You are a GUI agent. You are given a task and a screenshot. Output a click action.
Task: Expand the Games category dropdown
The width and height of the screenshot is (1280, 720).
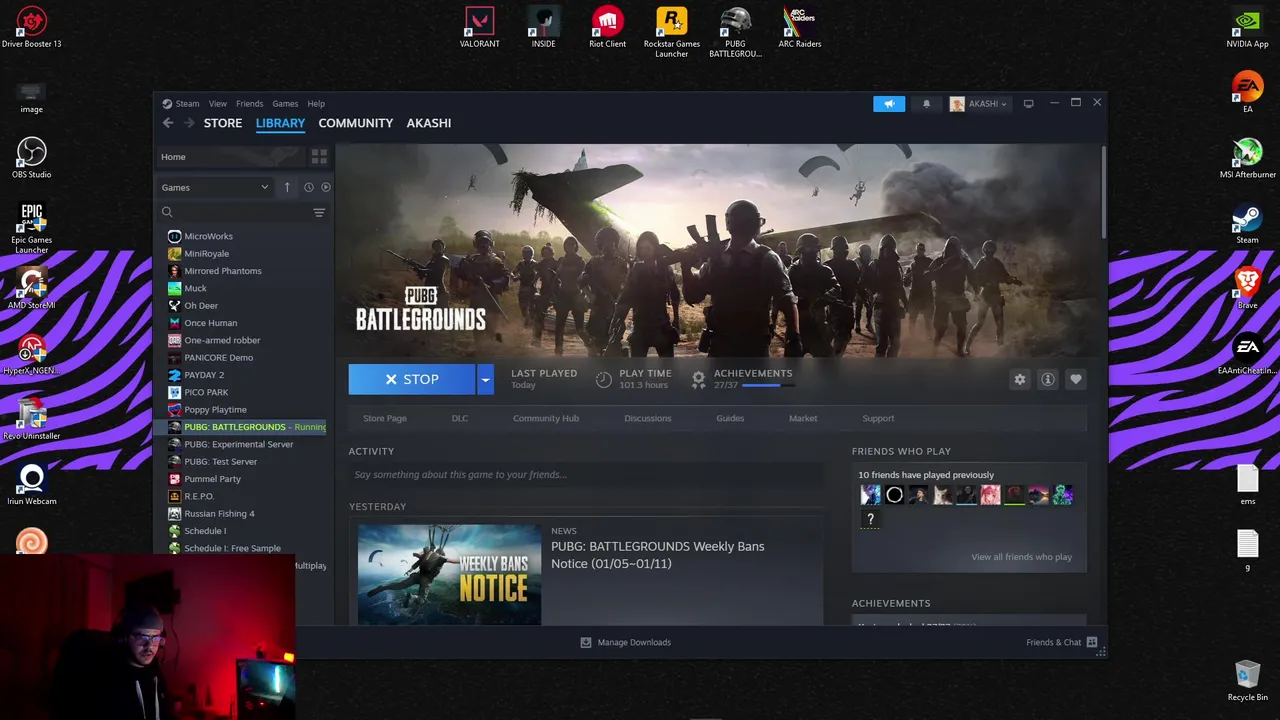(215, 187)
